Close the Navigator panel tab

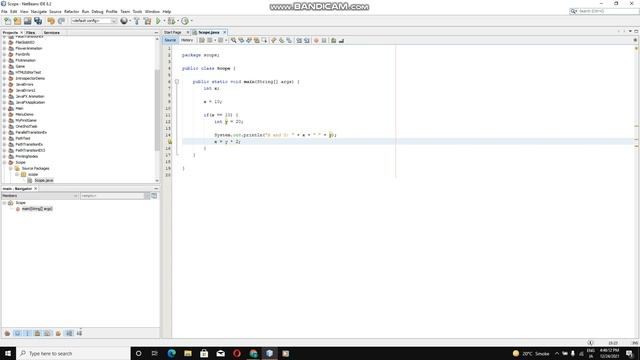[36, 189]
